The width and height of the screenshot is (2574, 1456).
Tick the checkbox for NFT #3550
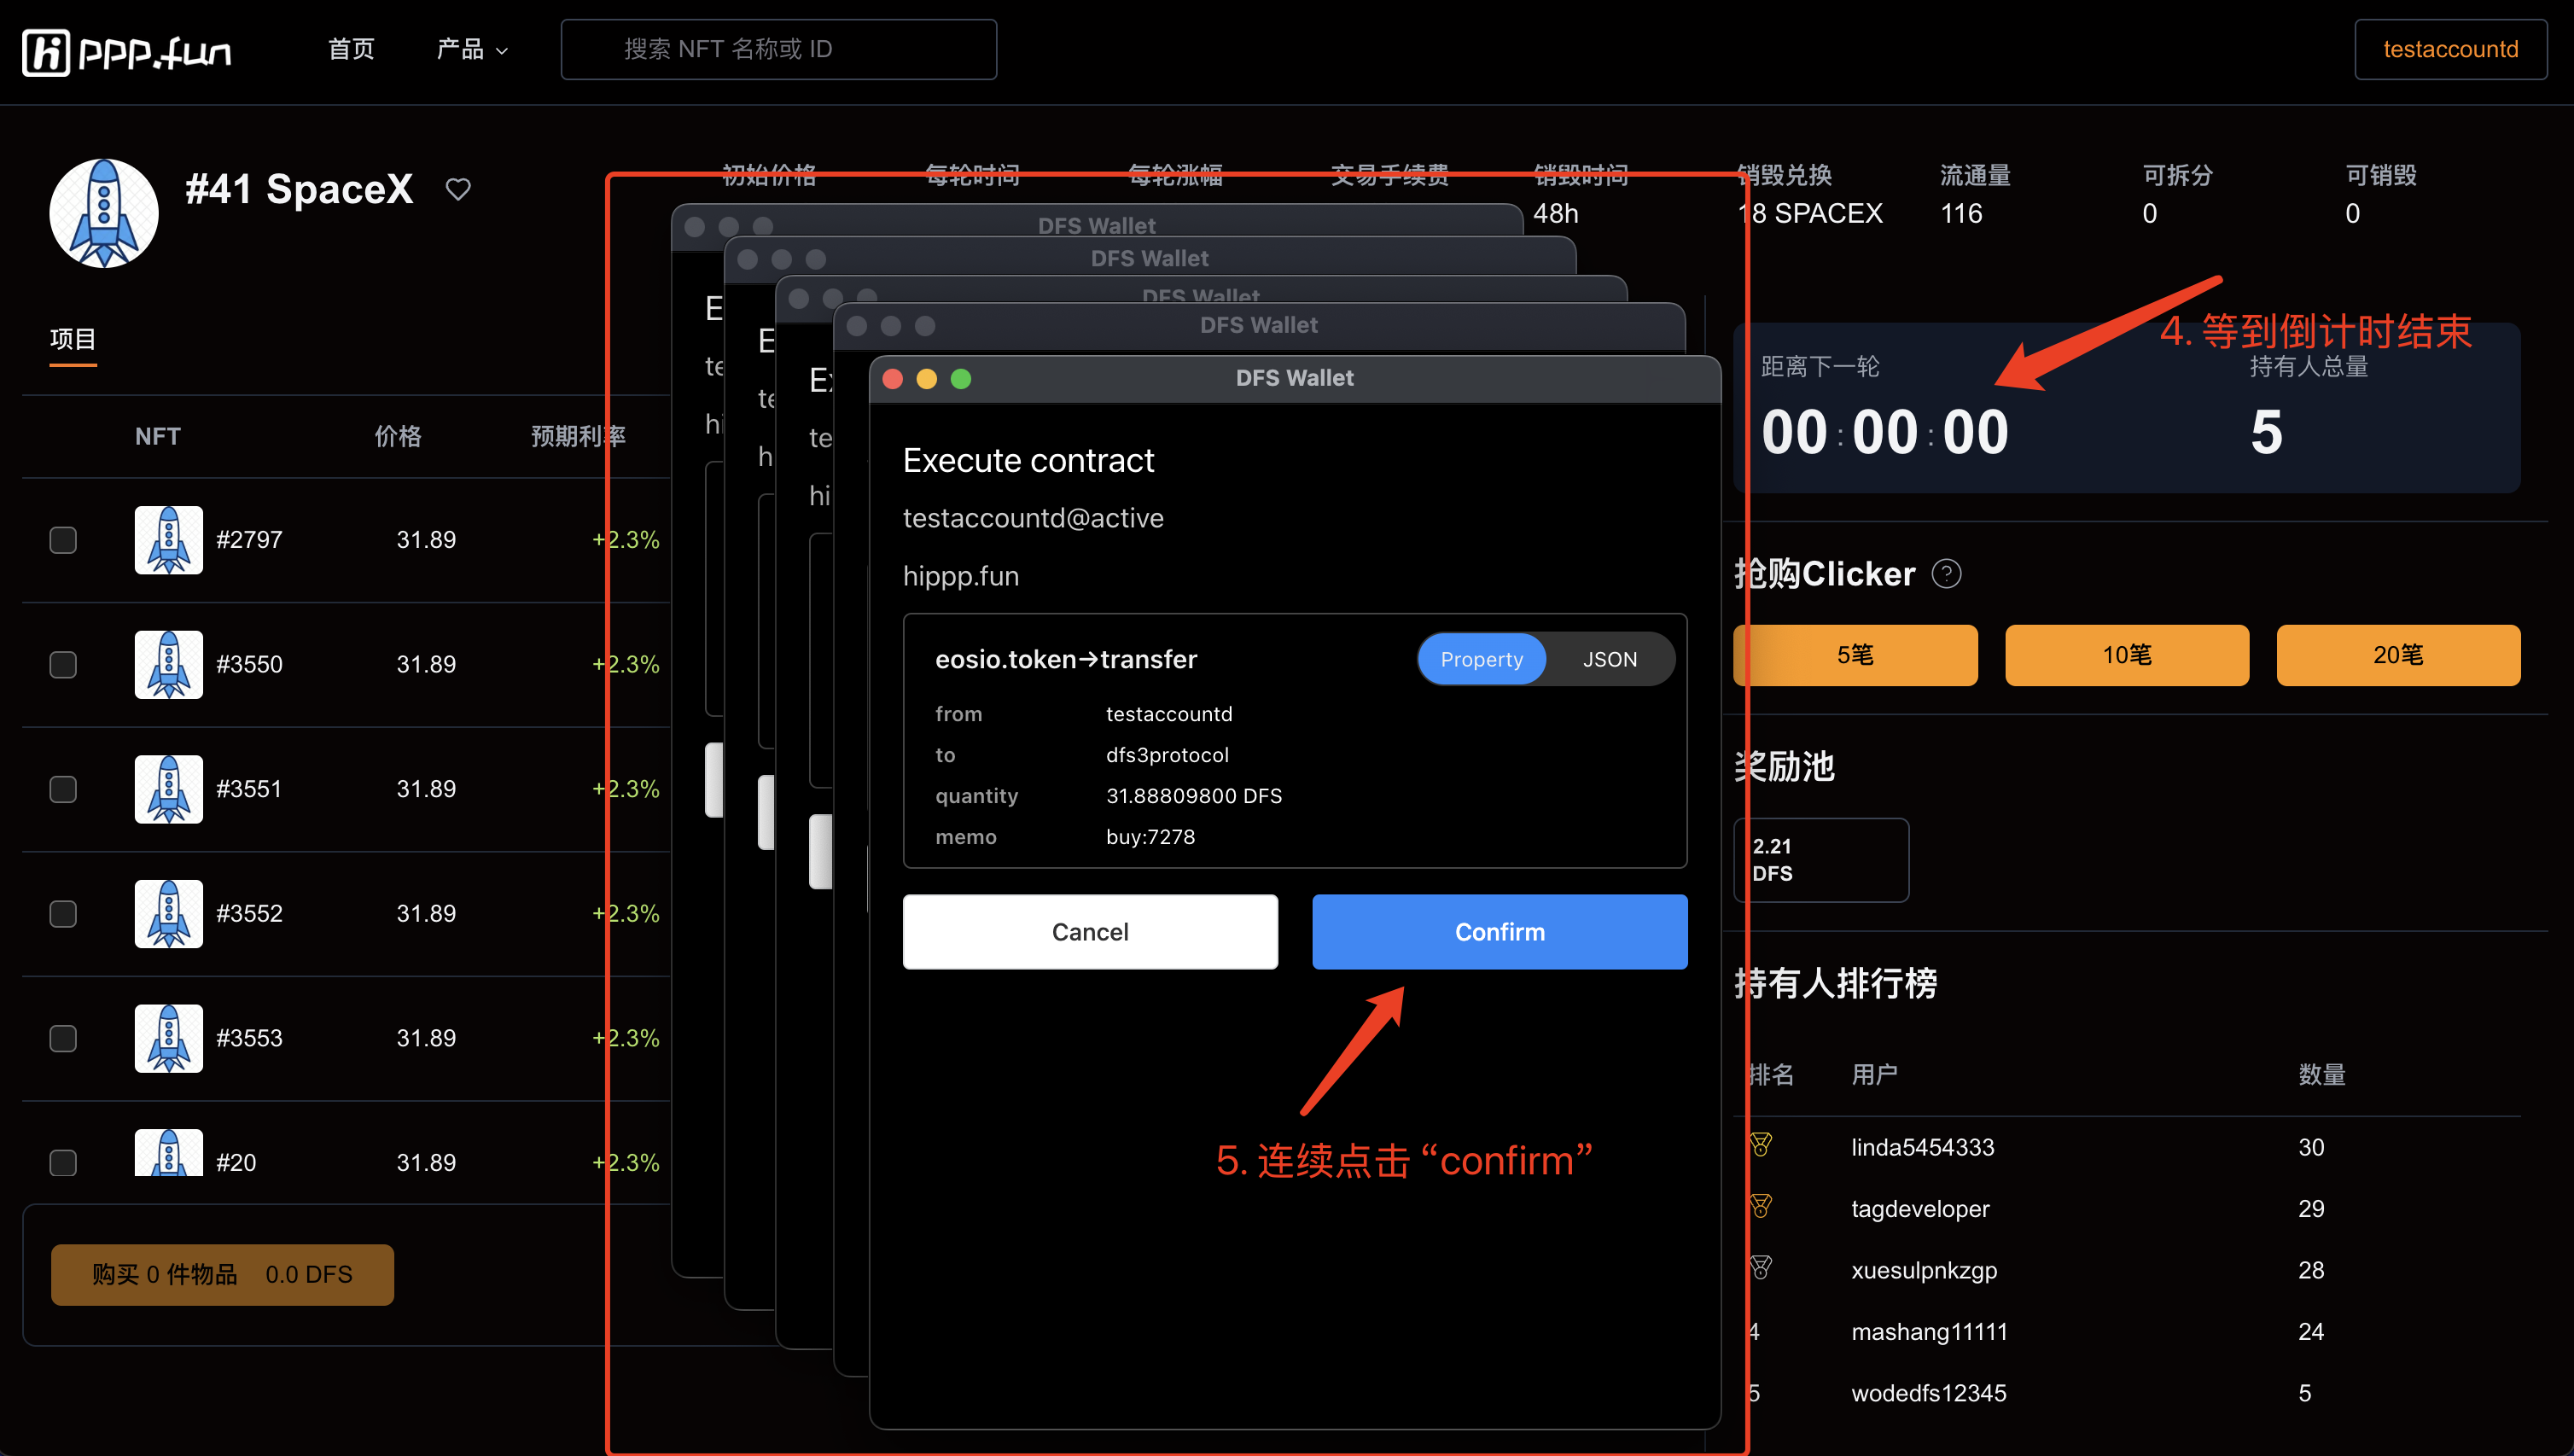(63, 665)
